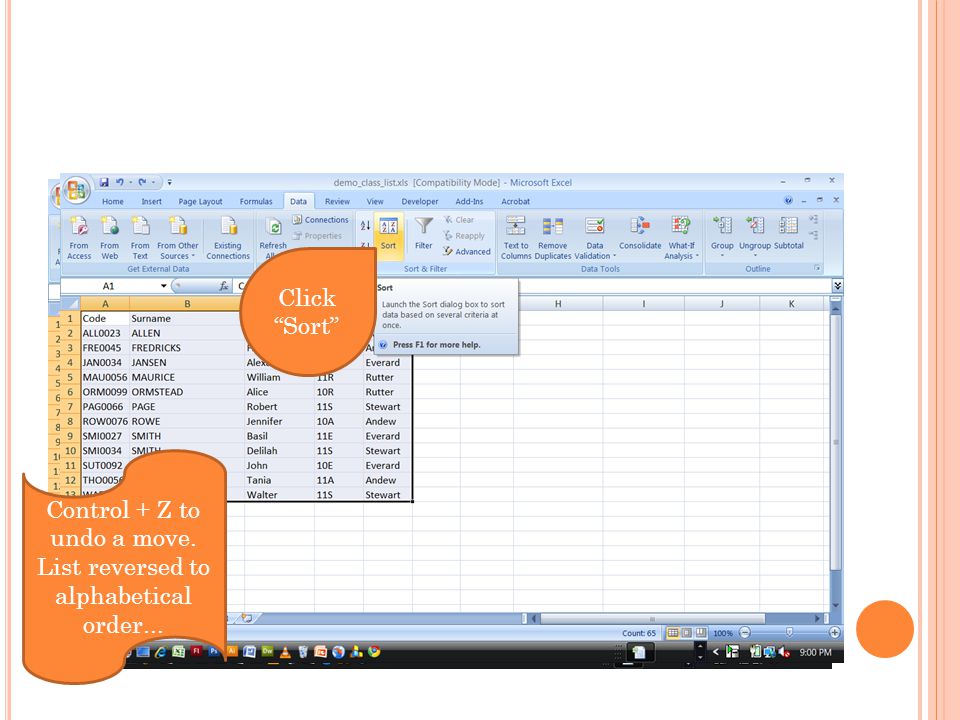Select the Review ribbon tab

pos(337,201)
